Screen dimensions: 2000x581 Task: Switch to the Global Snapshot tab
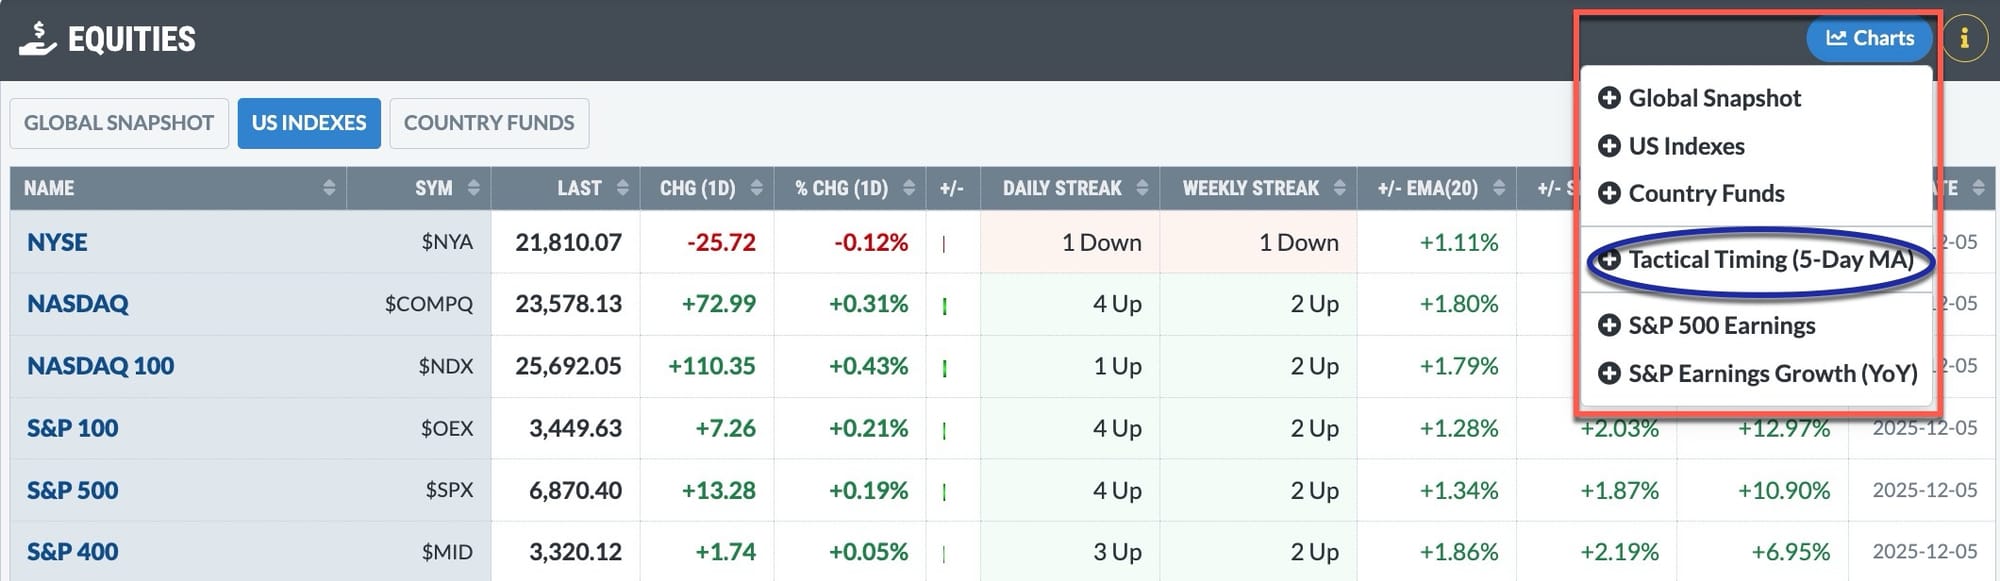119,123
